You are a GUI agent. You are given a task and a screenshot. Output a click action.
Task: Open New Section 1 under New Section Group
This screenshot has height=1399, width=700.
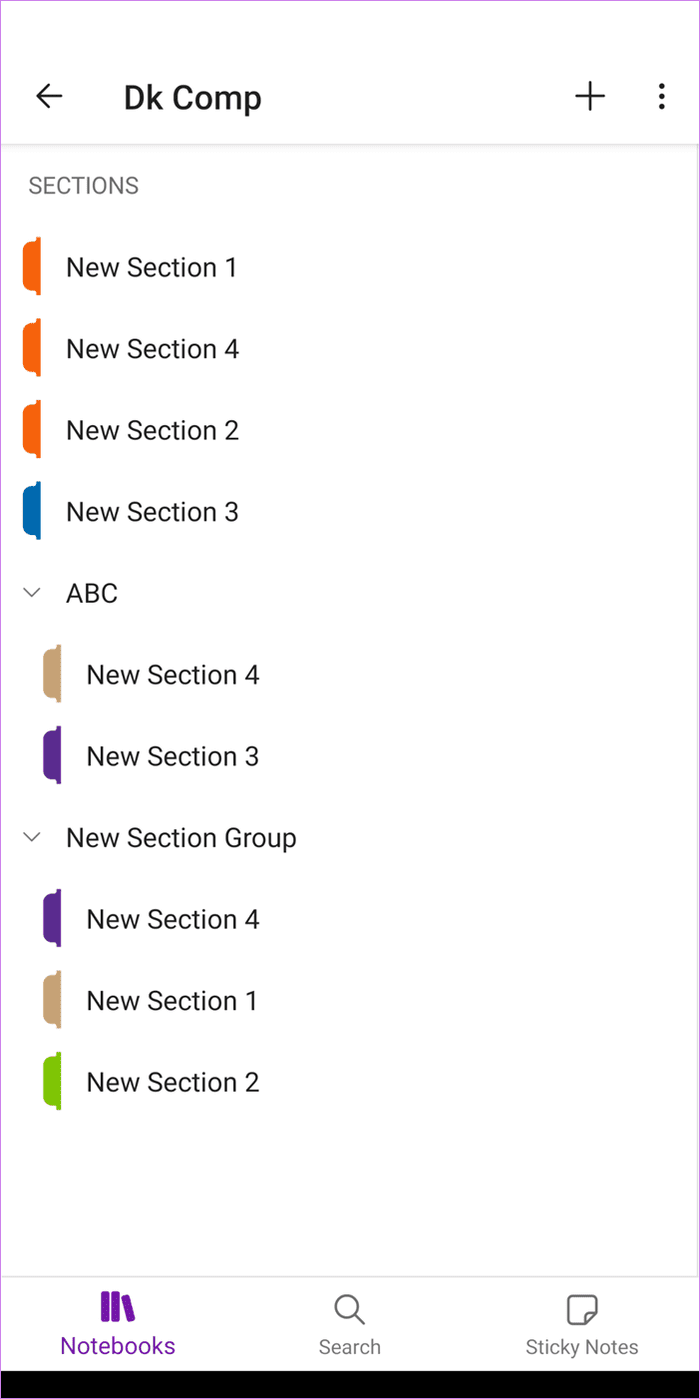(350, 1000)
